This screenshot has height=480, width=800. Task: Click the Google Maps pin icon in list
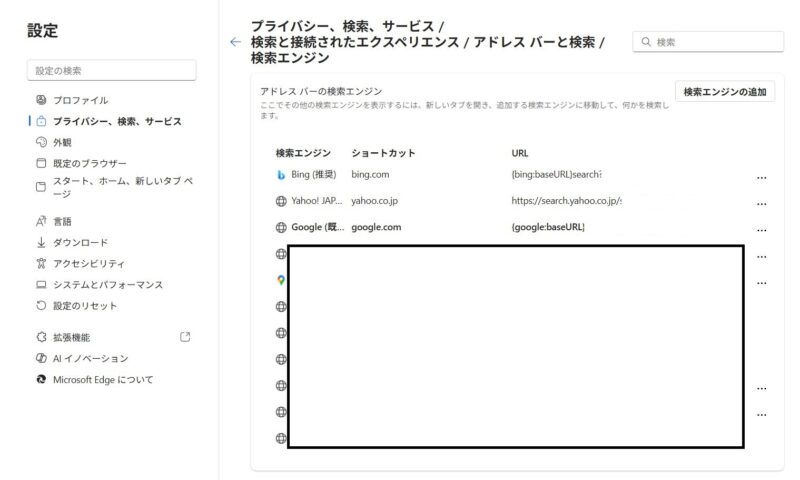281,280
